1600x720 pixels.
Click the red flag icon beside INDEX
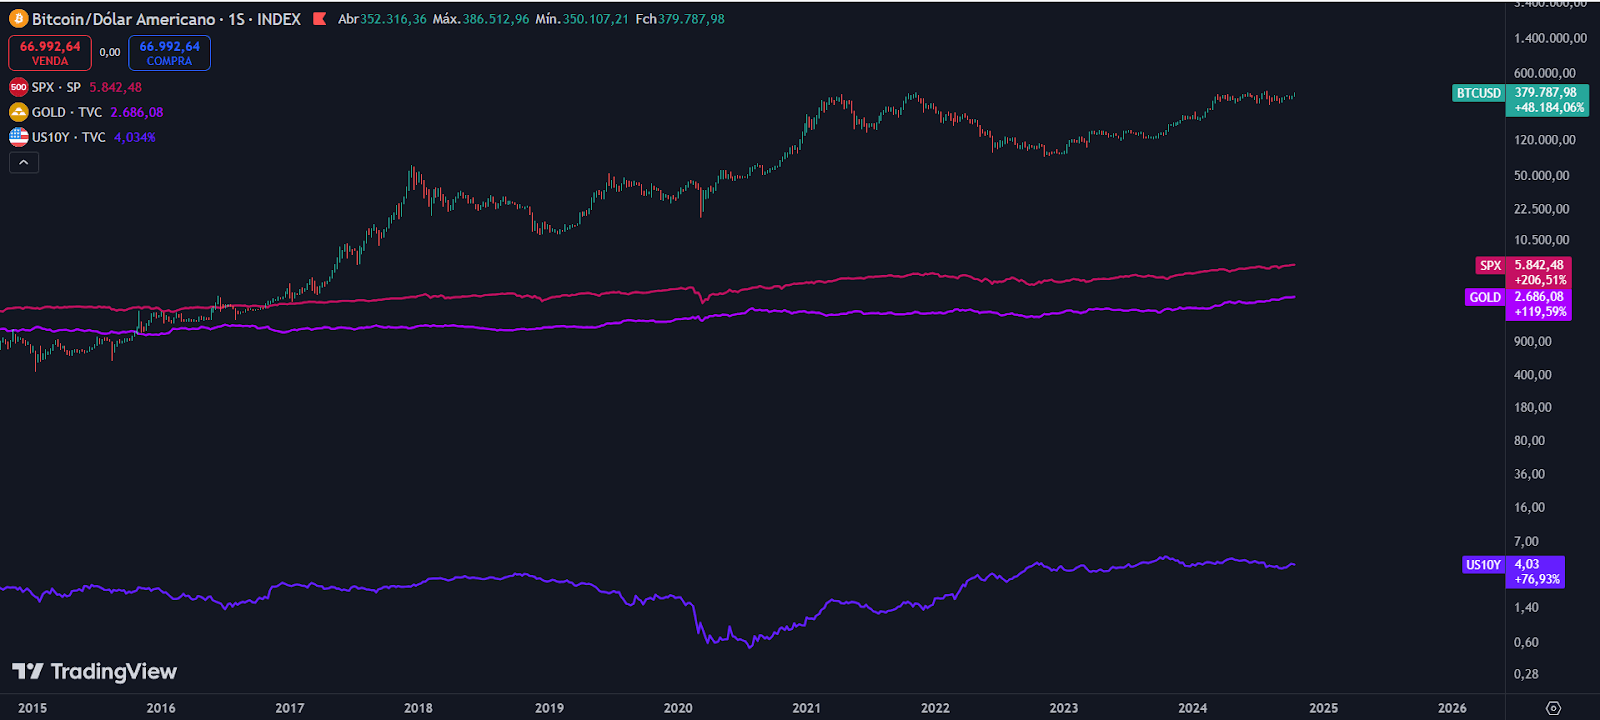319,19
